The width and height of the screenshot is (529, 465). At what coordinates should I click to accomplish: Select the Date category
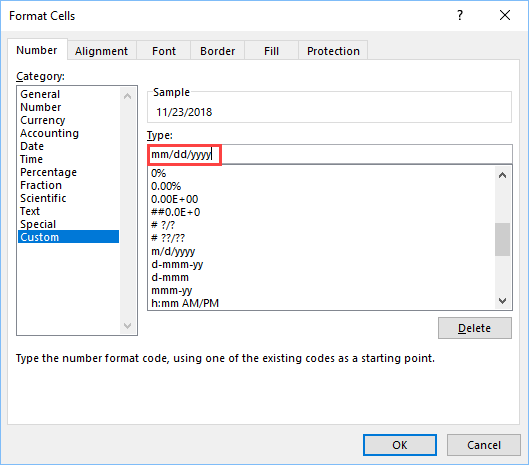click(x=32, y=146)
